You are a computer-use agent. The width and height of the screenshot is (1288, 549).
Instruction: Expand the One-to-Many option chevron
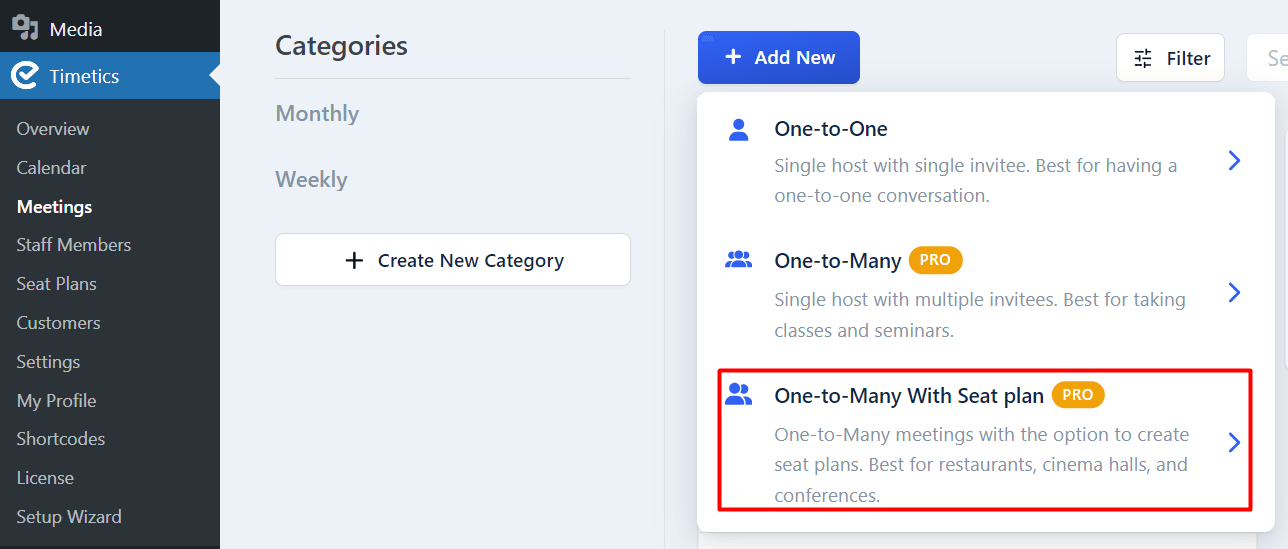(x=1234, y=292)
